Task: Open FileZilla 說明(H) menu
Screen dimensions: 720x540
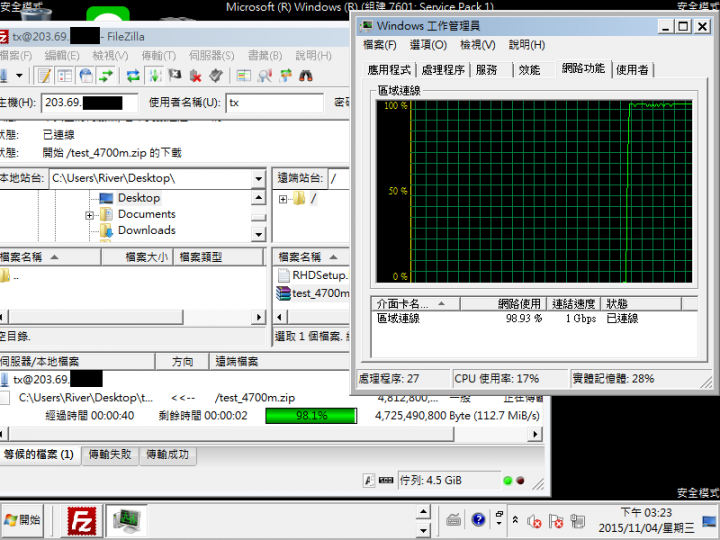Action: pos(314,56)
